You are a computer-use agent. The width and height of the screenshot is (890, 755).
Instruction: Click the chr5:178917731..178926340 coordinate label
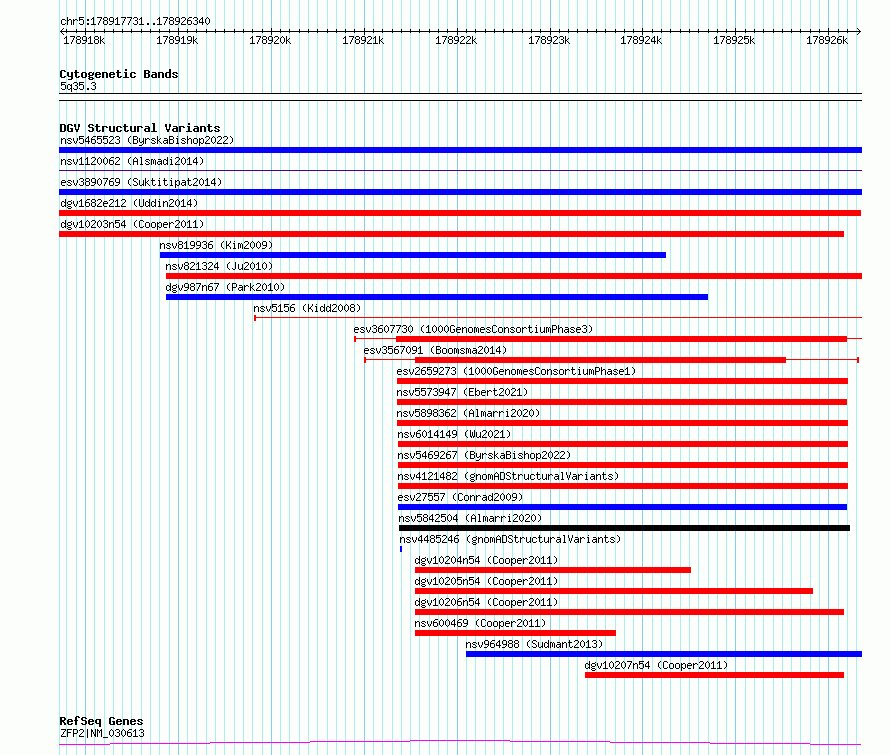[135, 21]
